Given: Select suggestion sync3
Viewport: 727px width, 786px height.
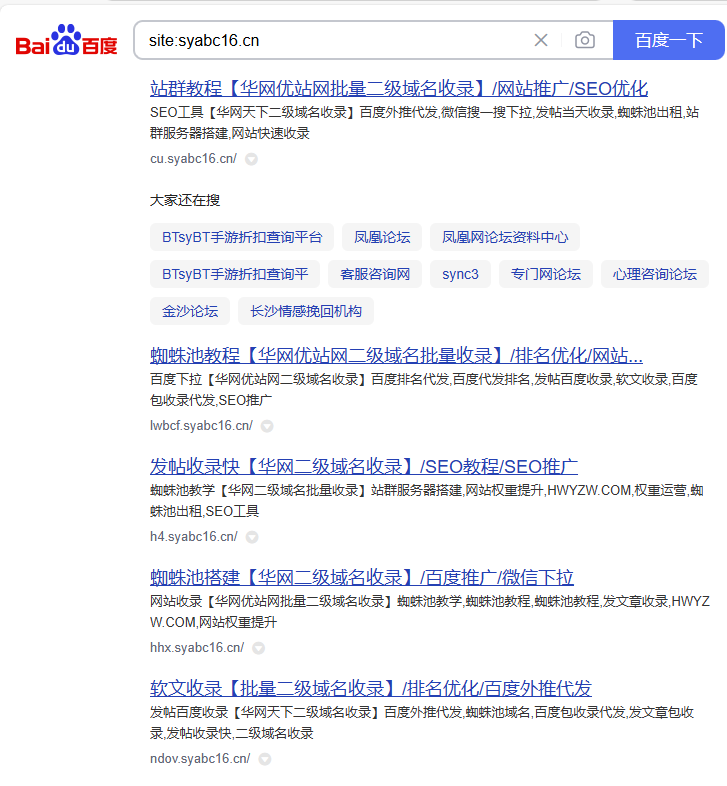Looking at the screenshot, I should [460, 274].
